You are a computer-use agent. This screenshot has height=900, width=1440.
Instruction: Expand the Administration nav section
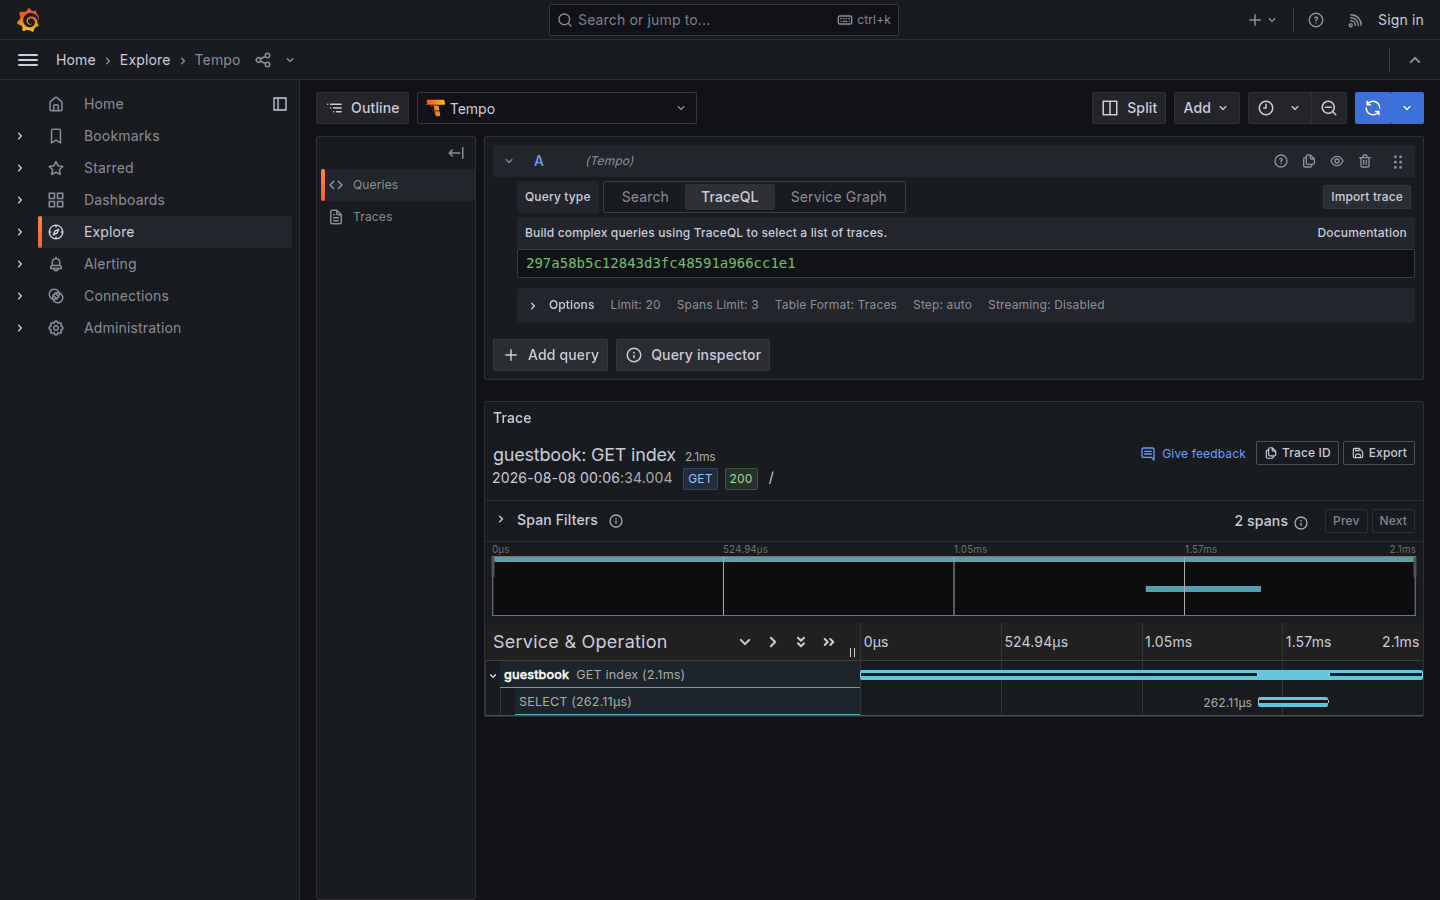click(x=20, y=328)
